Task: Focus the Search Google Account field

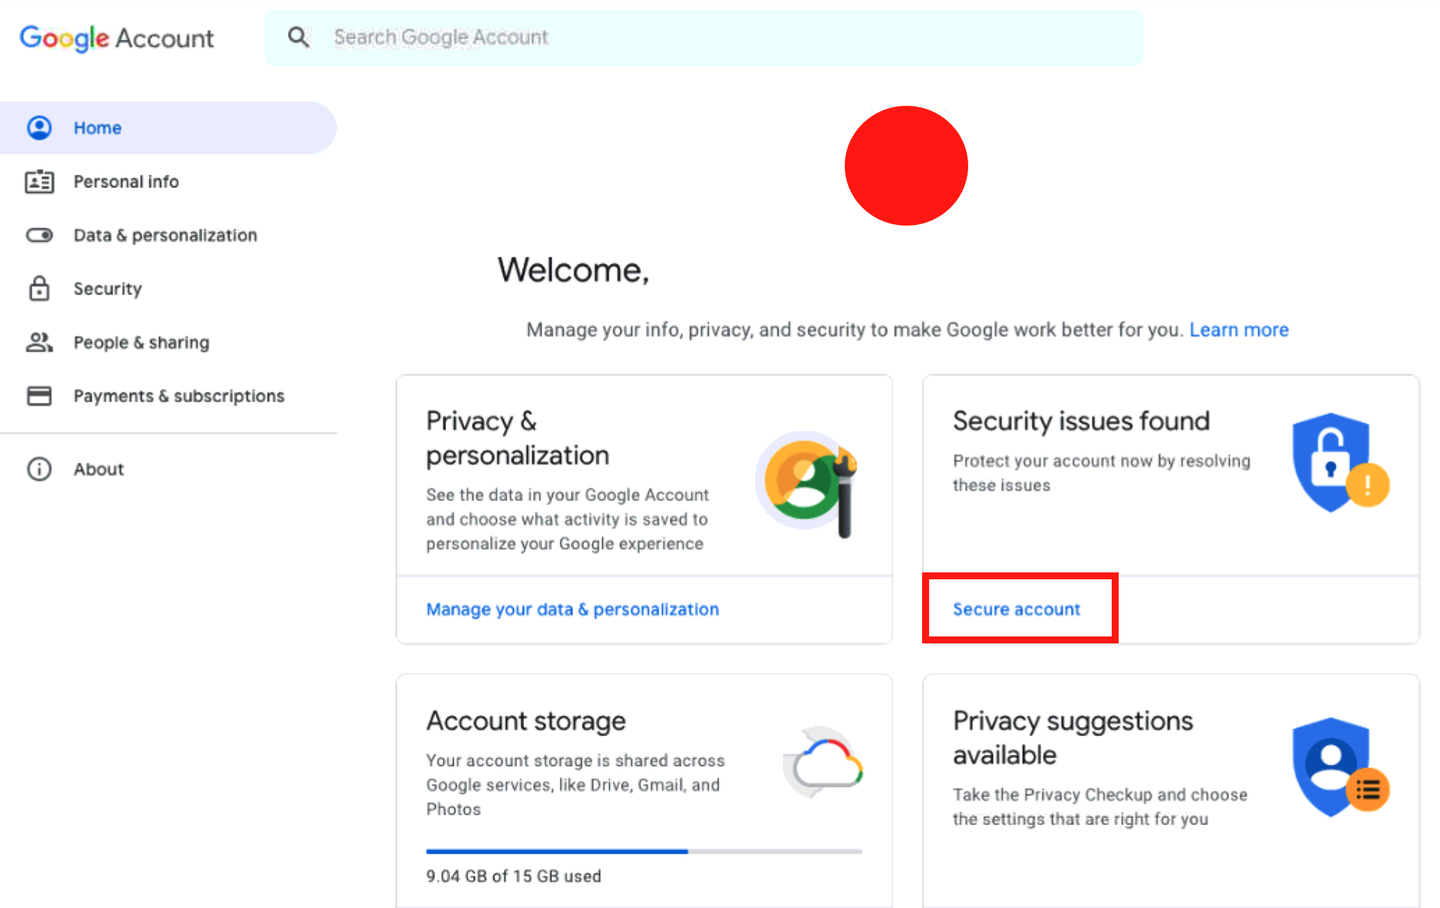Action: (x=704, y=38)
